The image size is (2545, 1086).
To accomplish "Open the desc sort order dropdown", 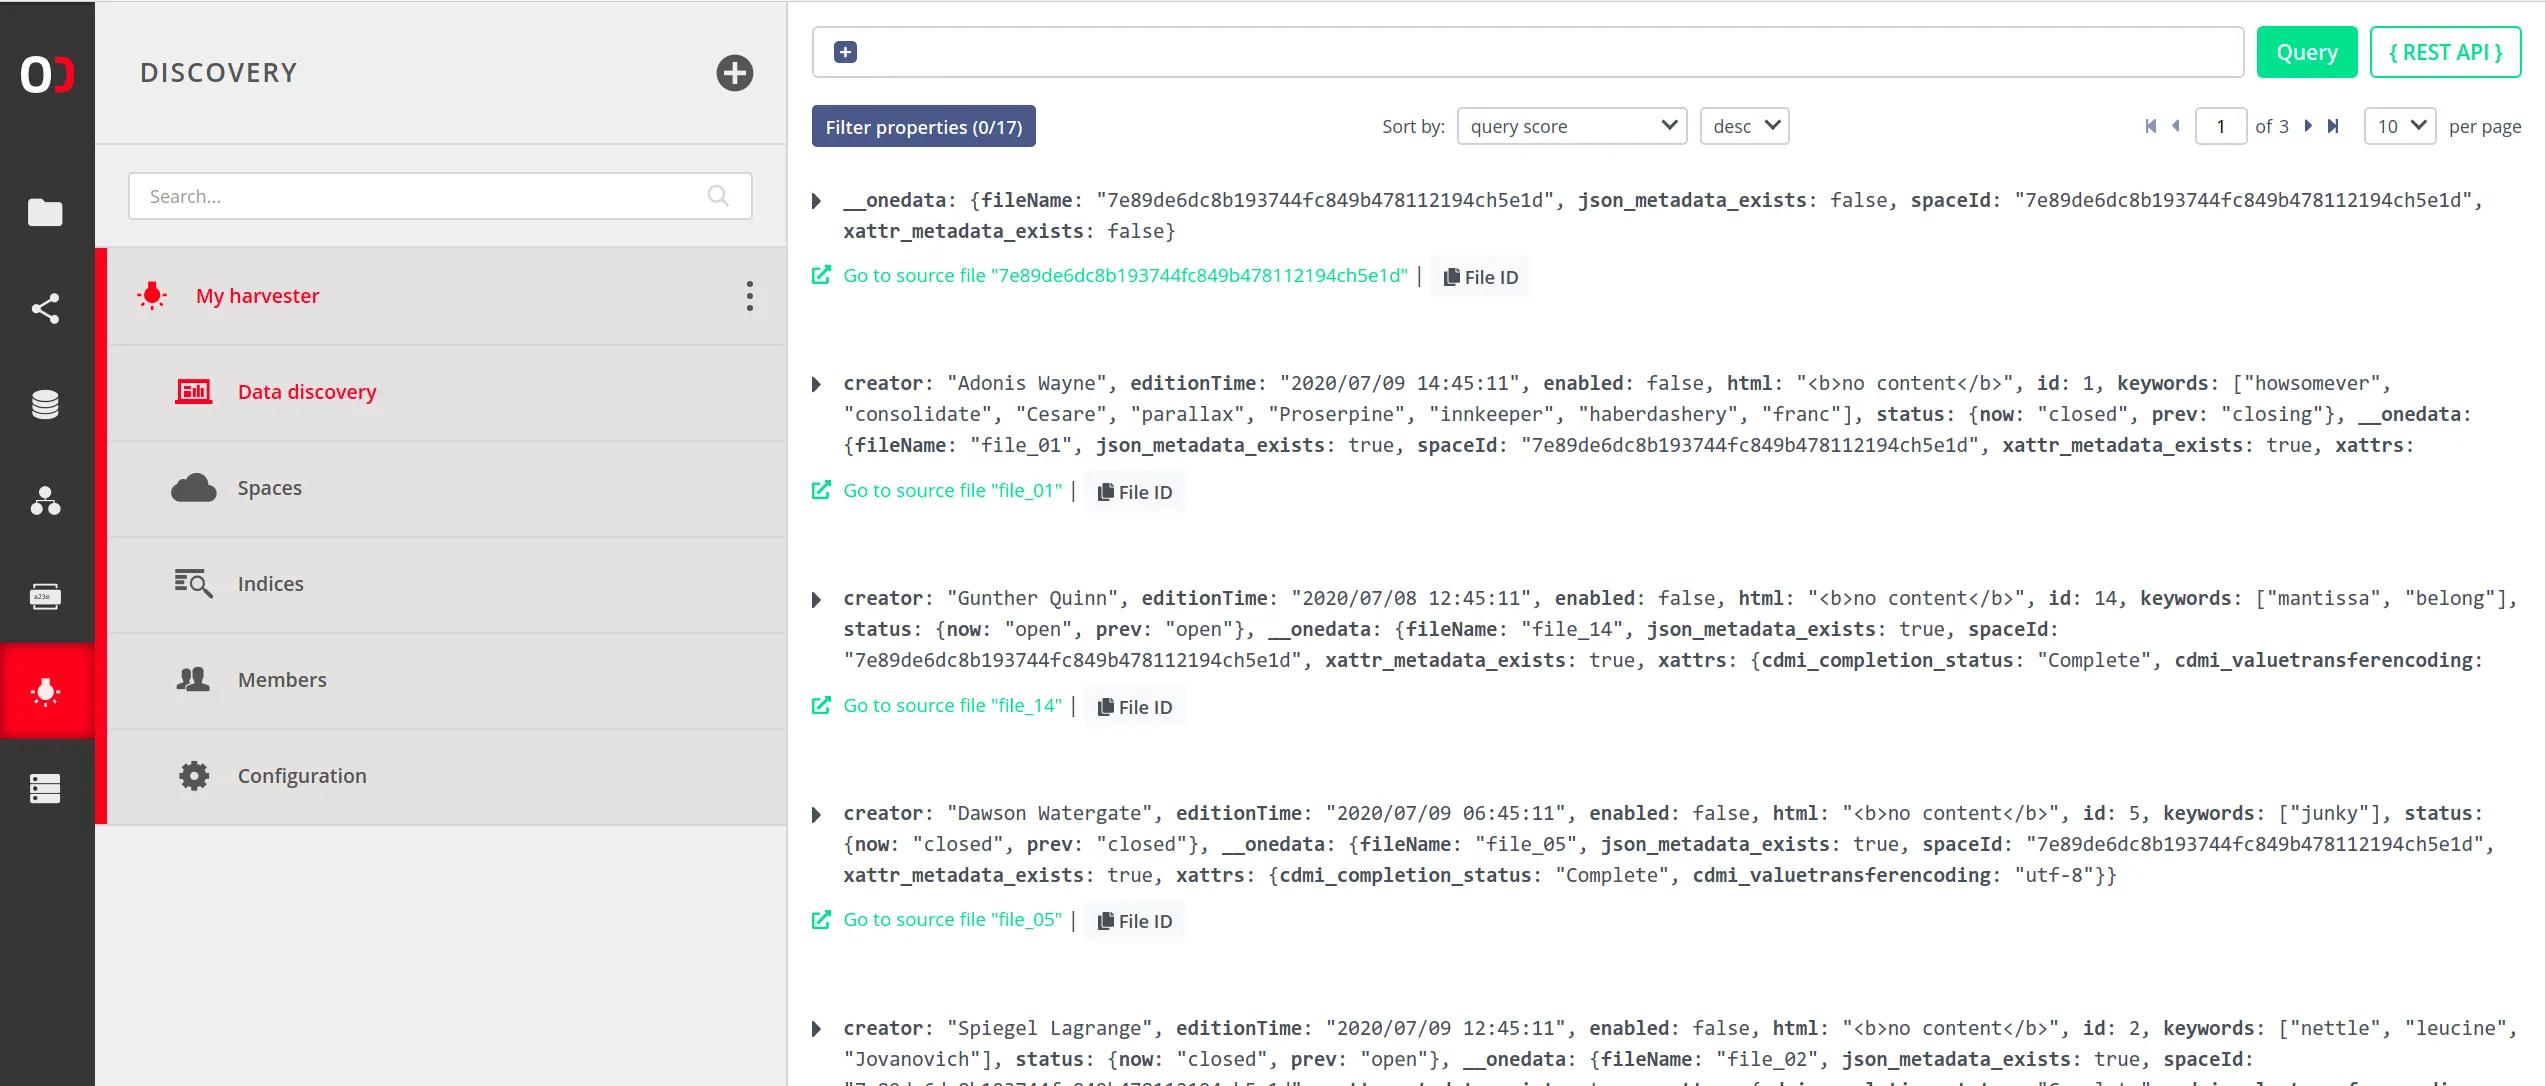I will [1744, 126].
